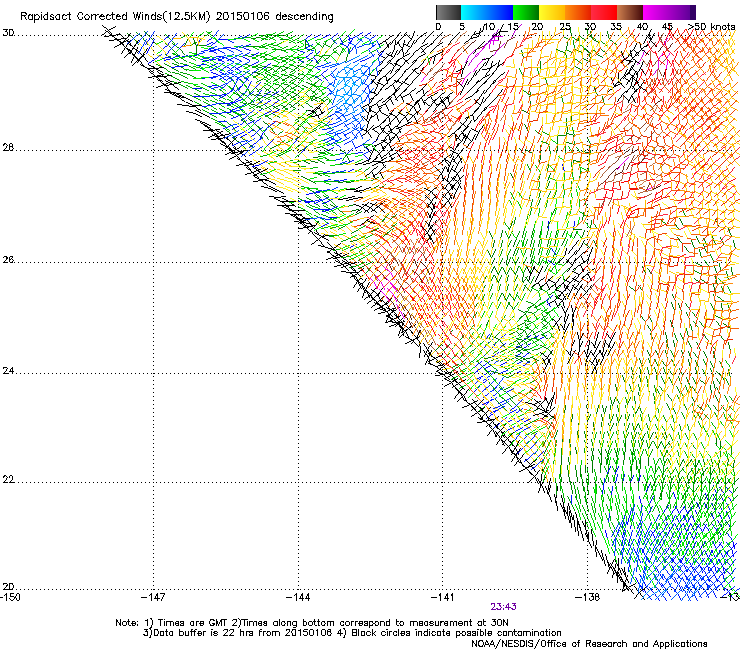Click the cyan-blue 5-15 knots legend band
Screen dimensions: 740x650
(487, 12)
